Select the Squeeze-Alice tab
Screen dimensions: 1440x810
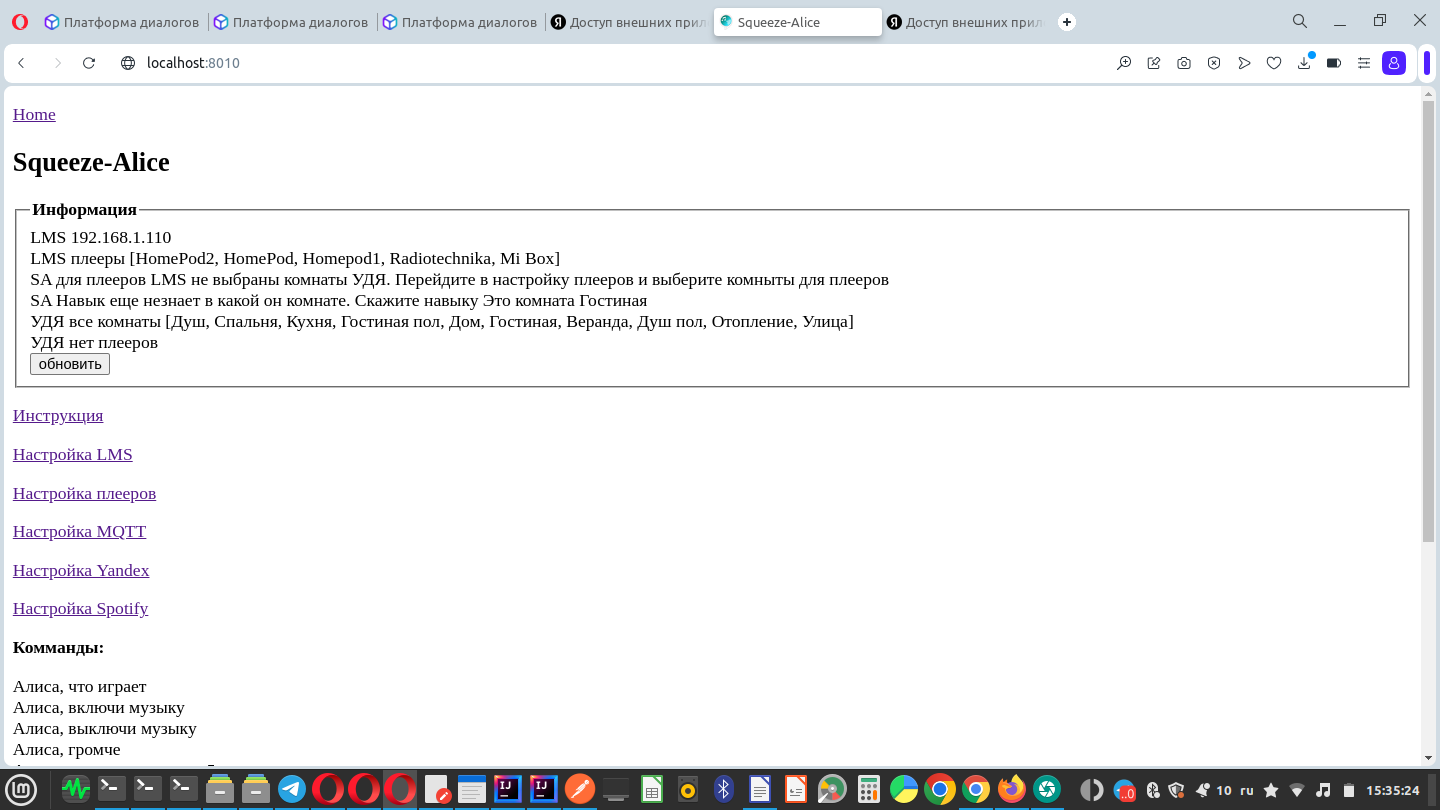[797, 22]
